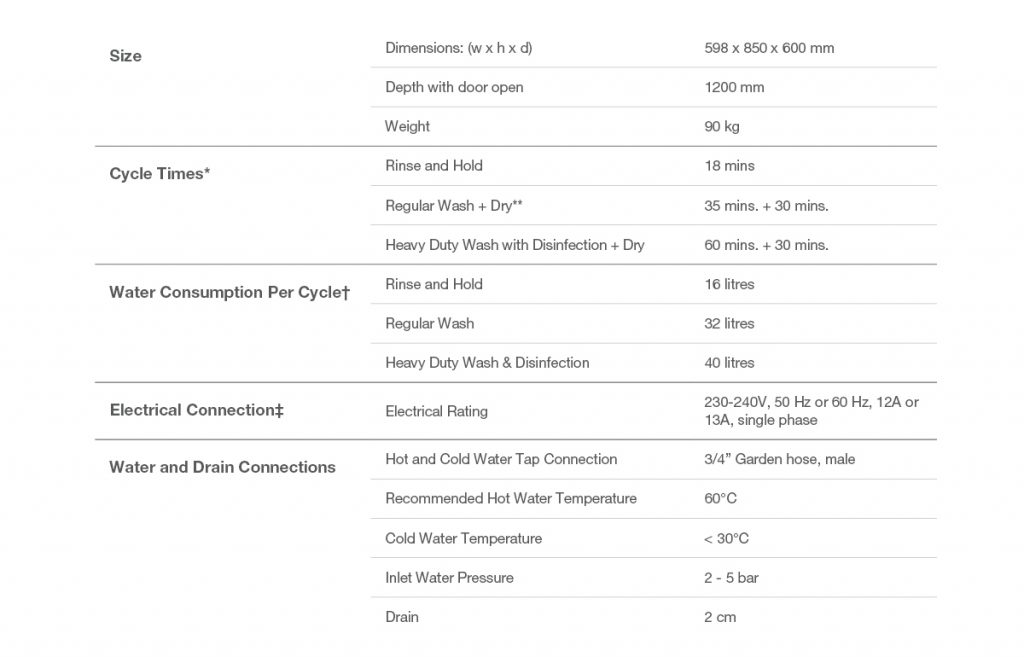Click the Regular Wash + Dry** label
The image size is (1024, 657).
455,206
